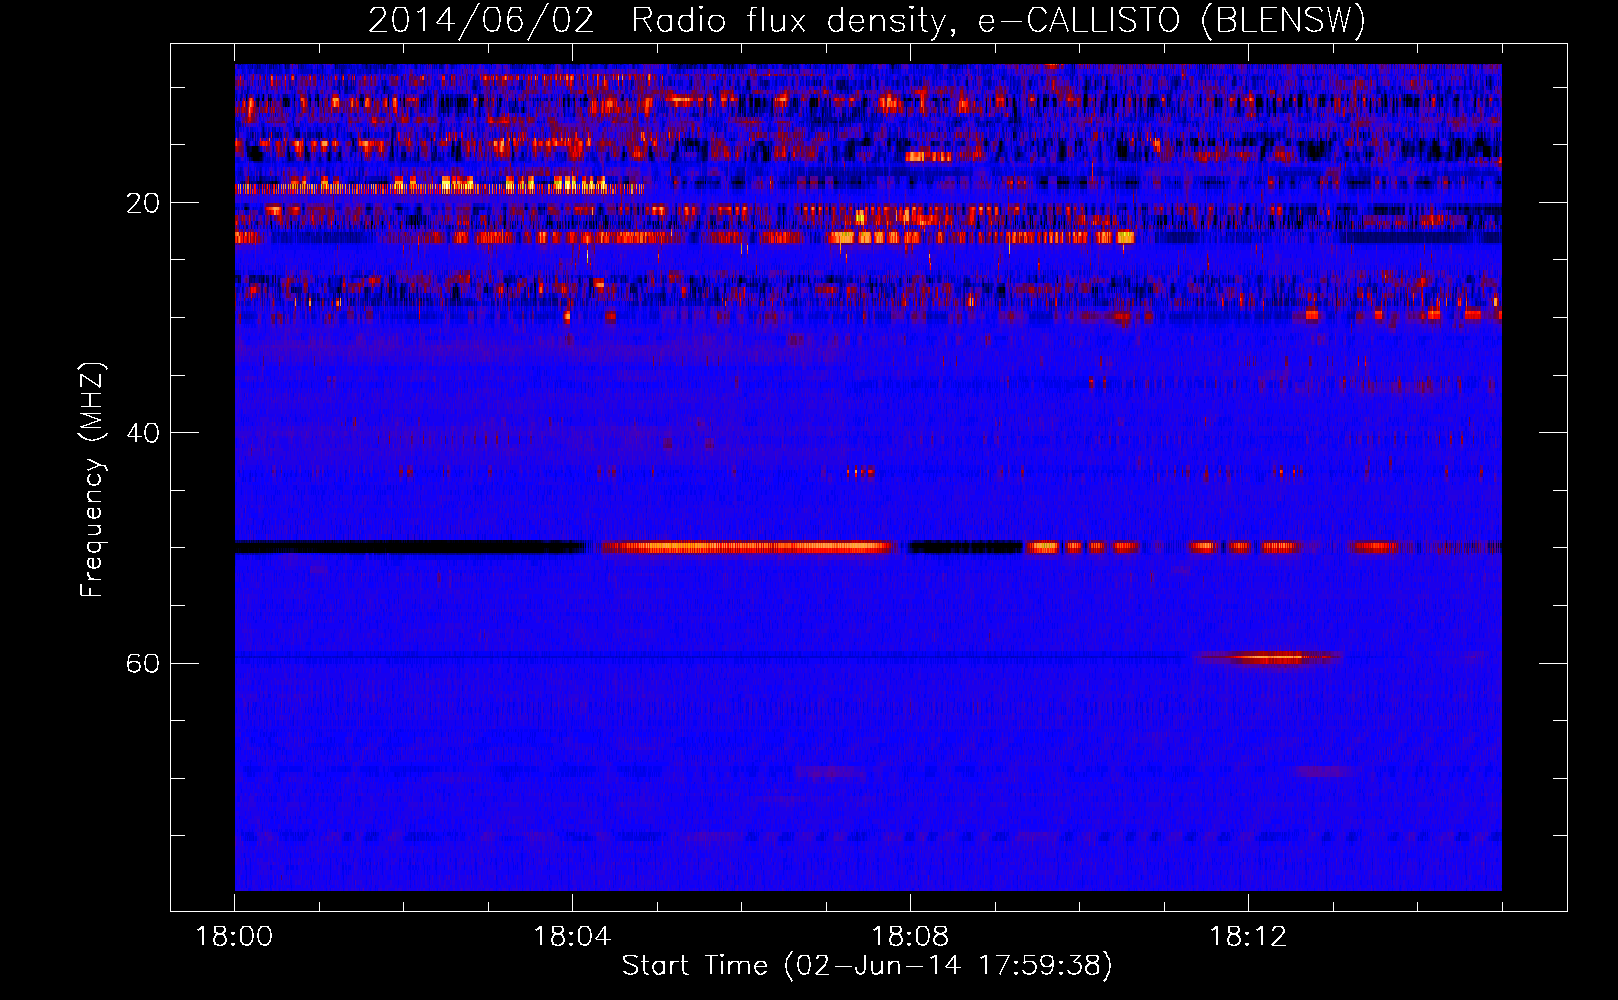Click the long red emission band at 50 MHz
Viewport: 1618px width, 1000px height.
748,547
